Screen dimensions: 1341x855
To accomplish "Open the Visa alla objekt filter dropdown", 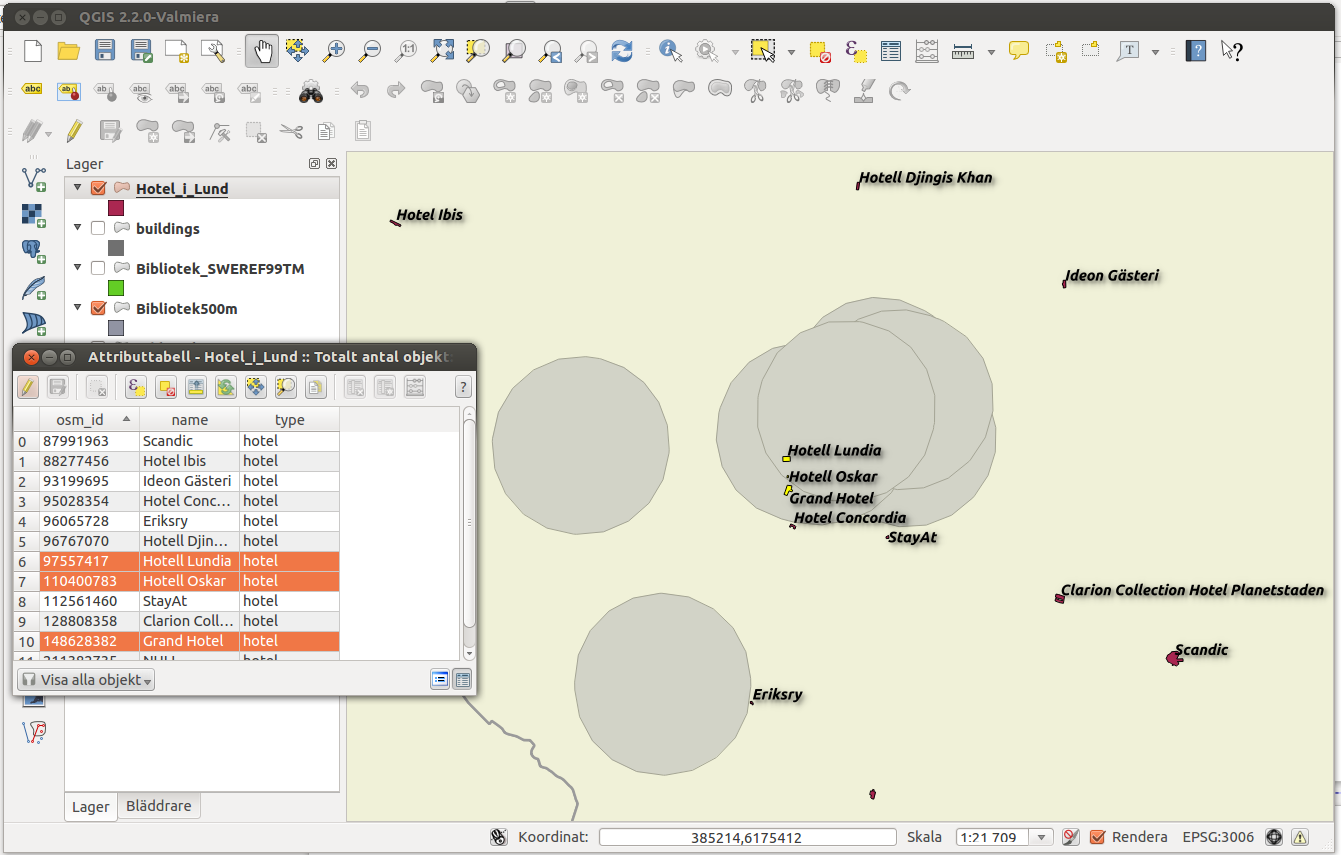I will (87, 680).
